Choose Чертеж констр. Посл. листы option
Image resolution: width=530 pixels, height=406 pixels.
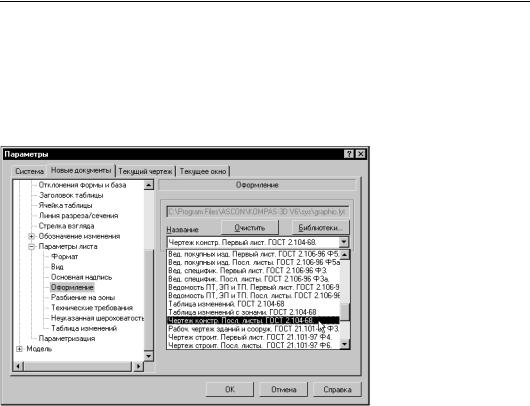point(254,320)
